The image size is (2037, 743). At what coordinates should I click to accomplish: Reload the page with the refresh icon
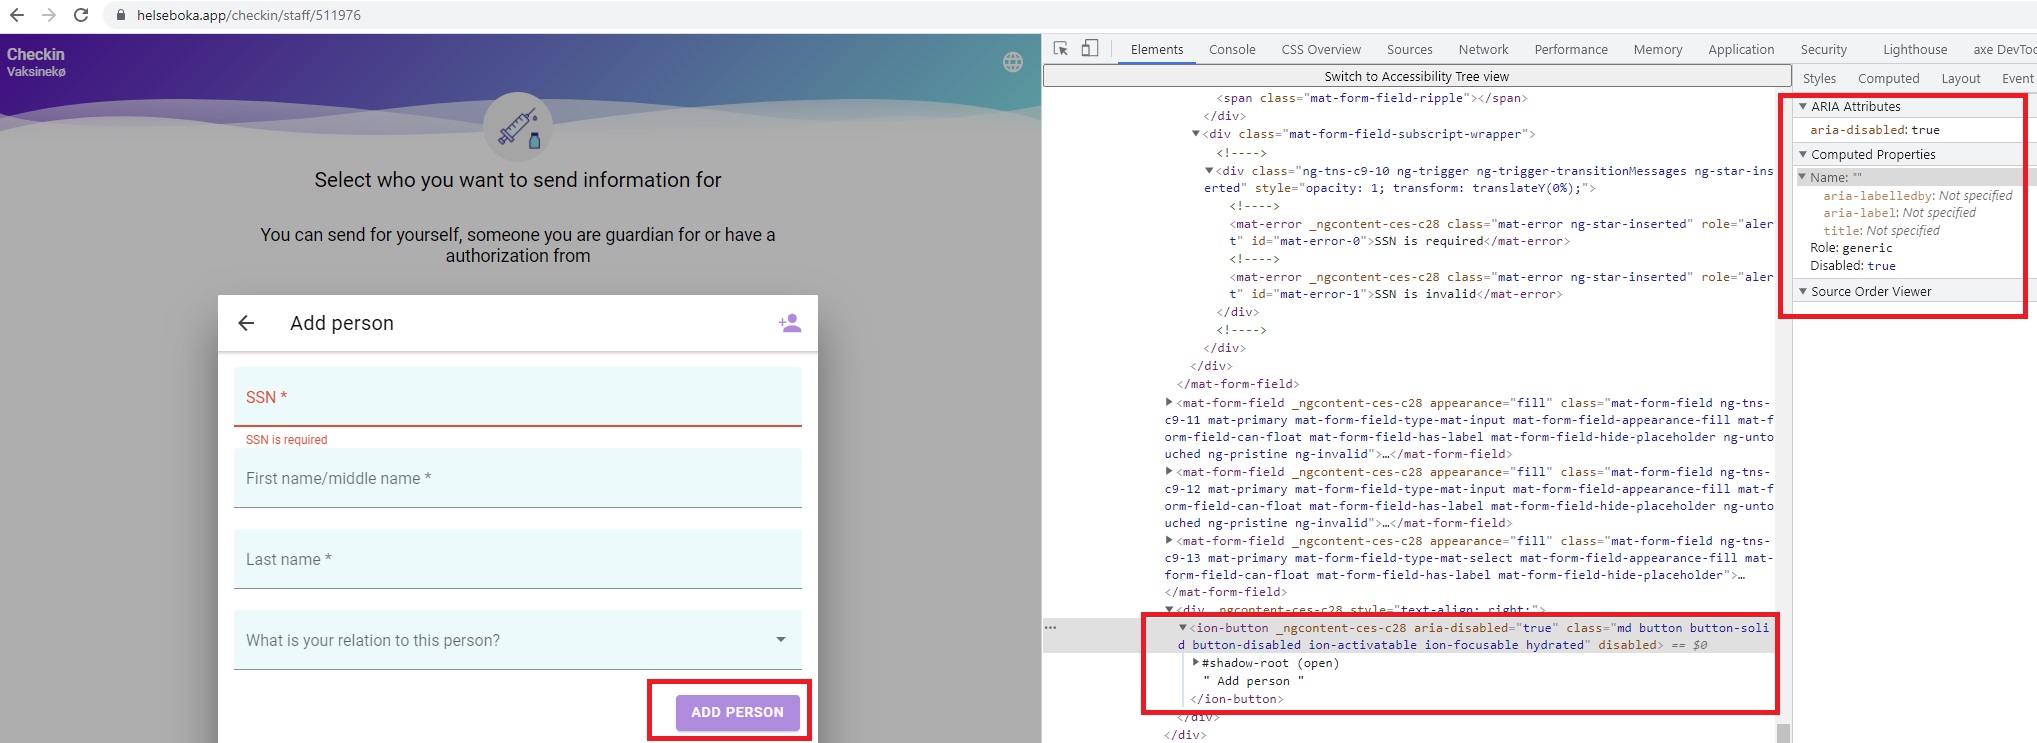click(x=81, y=15)
